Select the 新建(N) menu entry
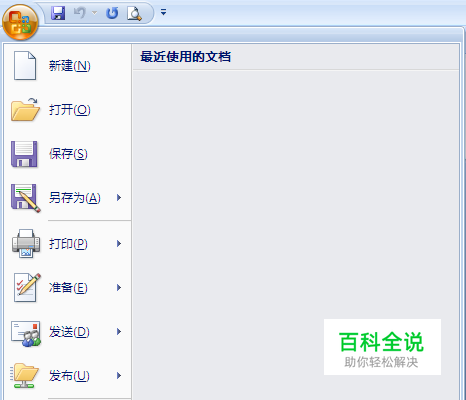 [x=70, y=66]
